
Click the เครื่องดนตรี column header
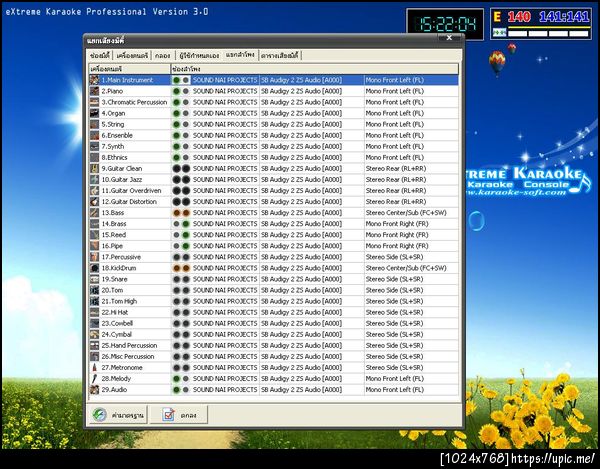[130, 69]
